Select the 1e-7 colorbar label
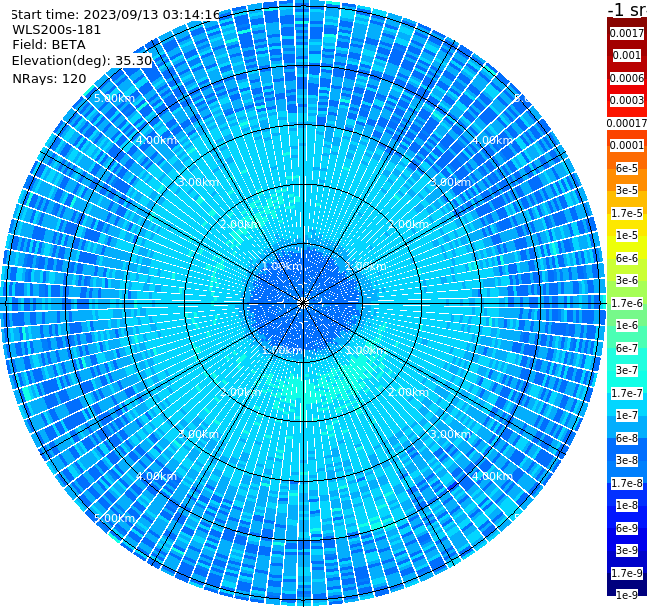The image size is (647, 607). (x=627, y=415)
